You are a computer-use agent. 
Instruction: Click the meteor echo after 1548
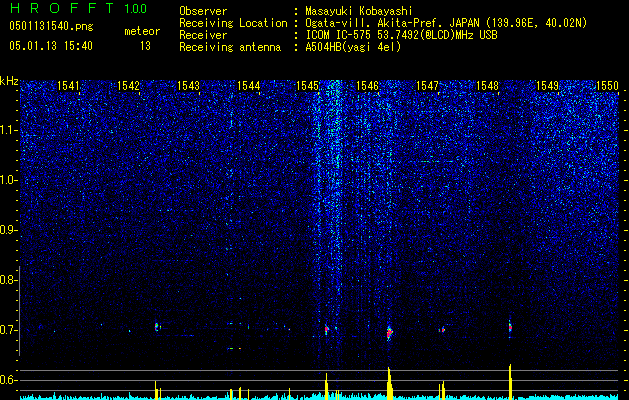[x=510, y=327]
